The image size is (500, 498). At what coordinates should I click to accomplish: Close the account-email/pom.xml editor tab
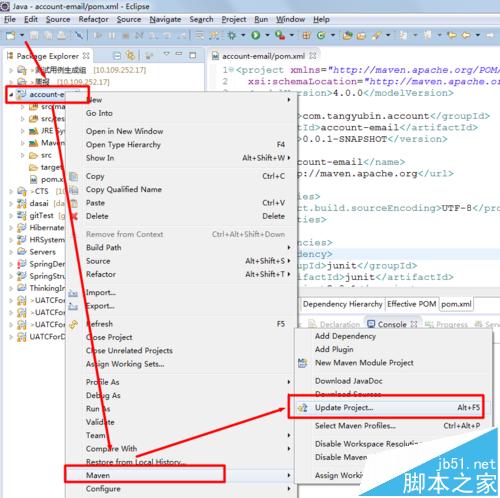[313, 56]
